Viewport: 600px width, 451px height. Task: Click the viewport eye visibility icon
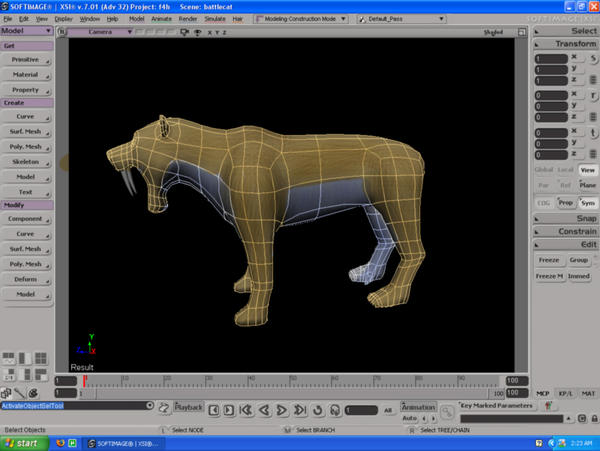pos(197,33)
